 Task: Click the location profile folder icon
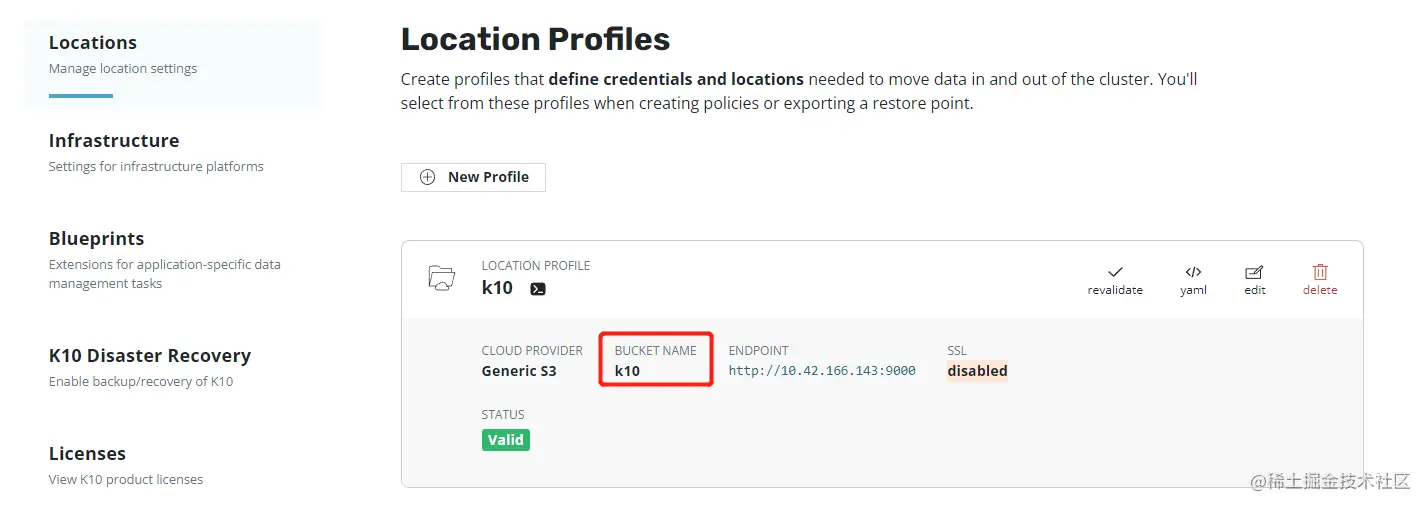tap(441, 278)
